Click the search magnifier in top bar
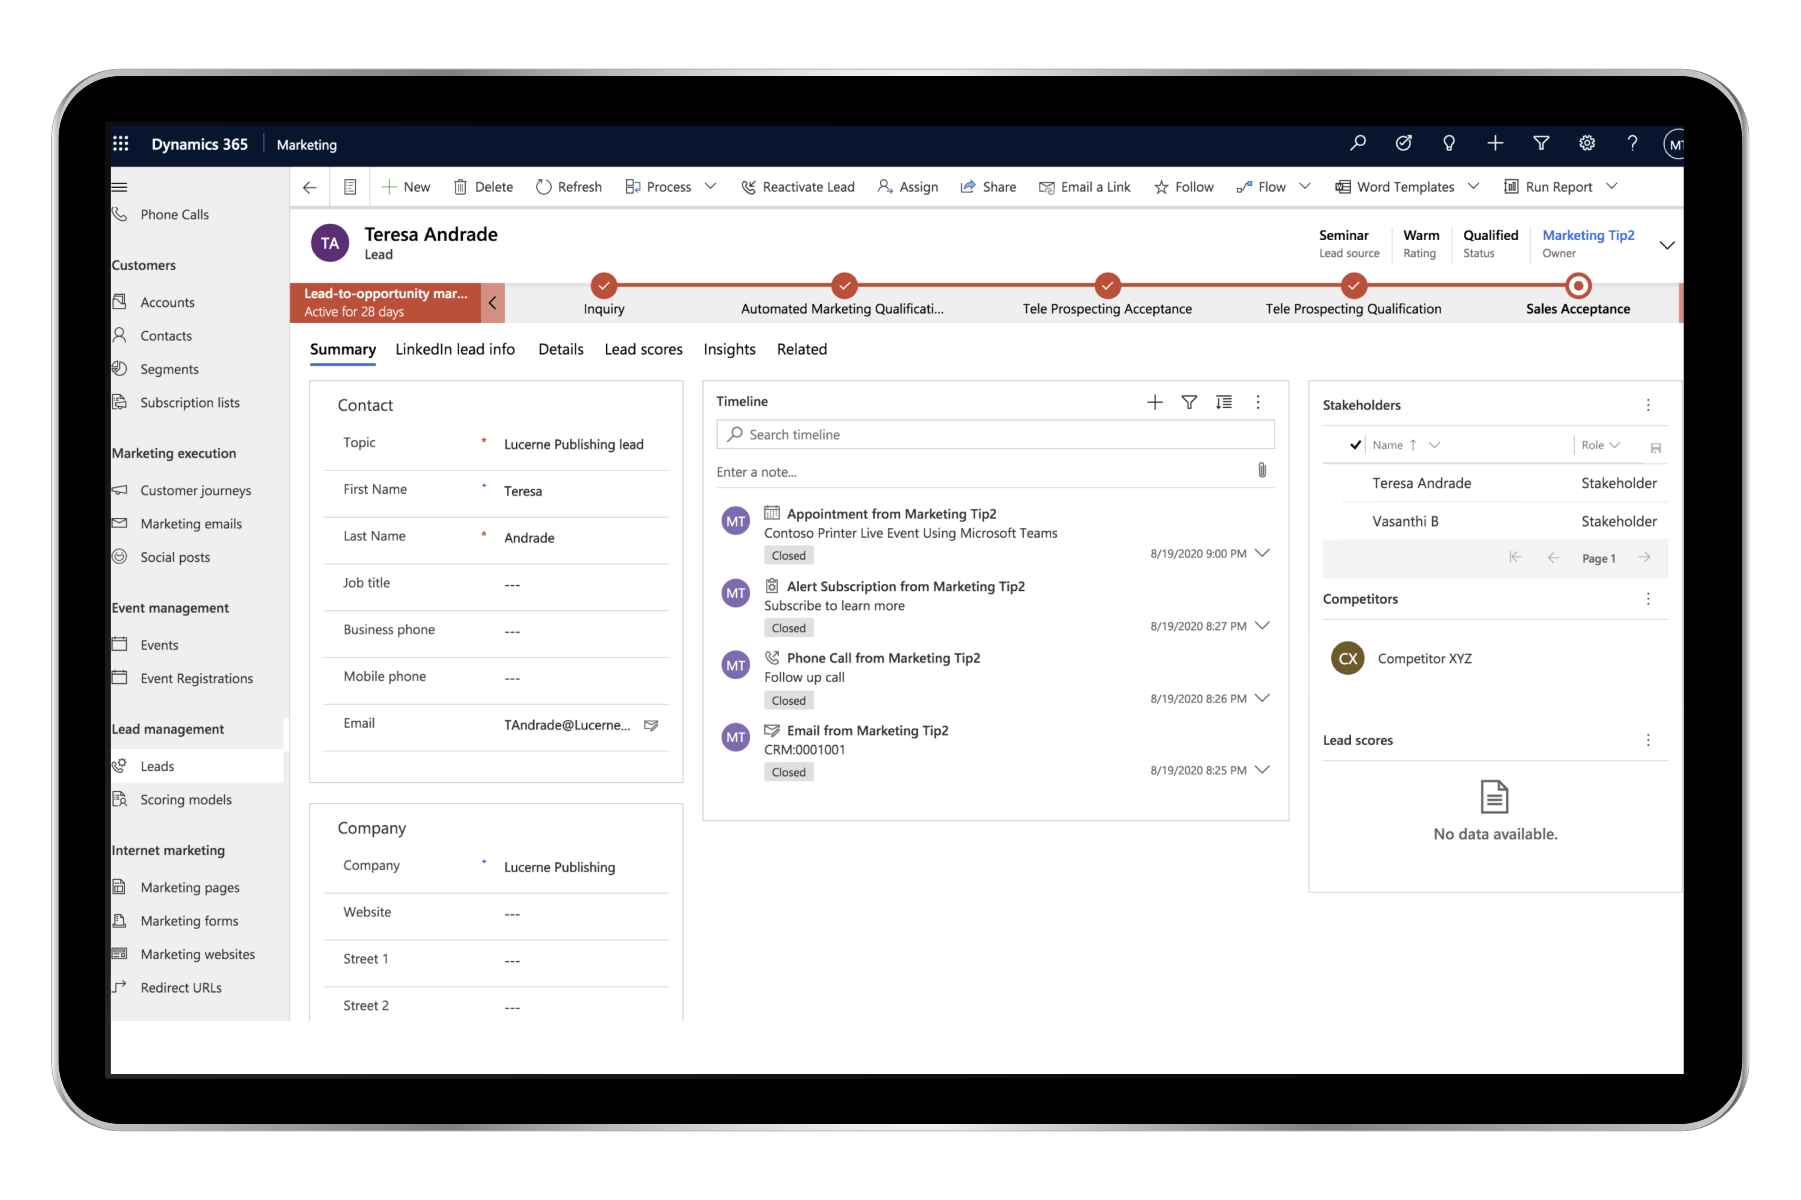This screenshot has width=1801, height=1200. (x=1357, y=144)
